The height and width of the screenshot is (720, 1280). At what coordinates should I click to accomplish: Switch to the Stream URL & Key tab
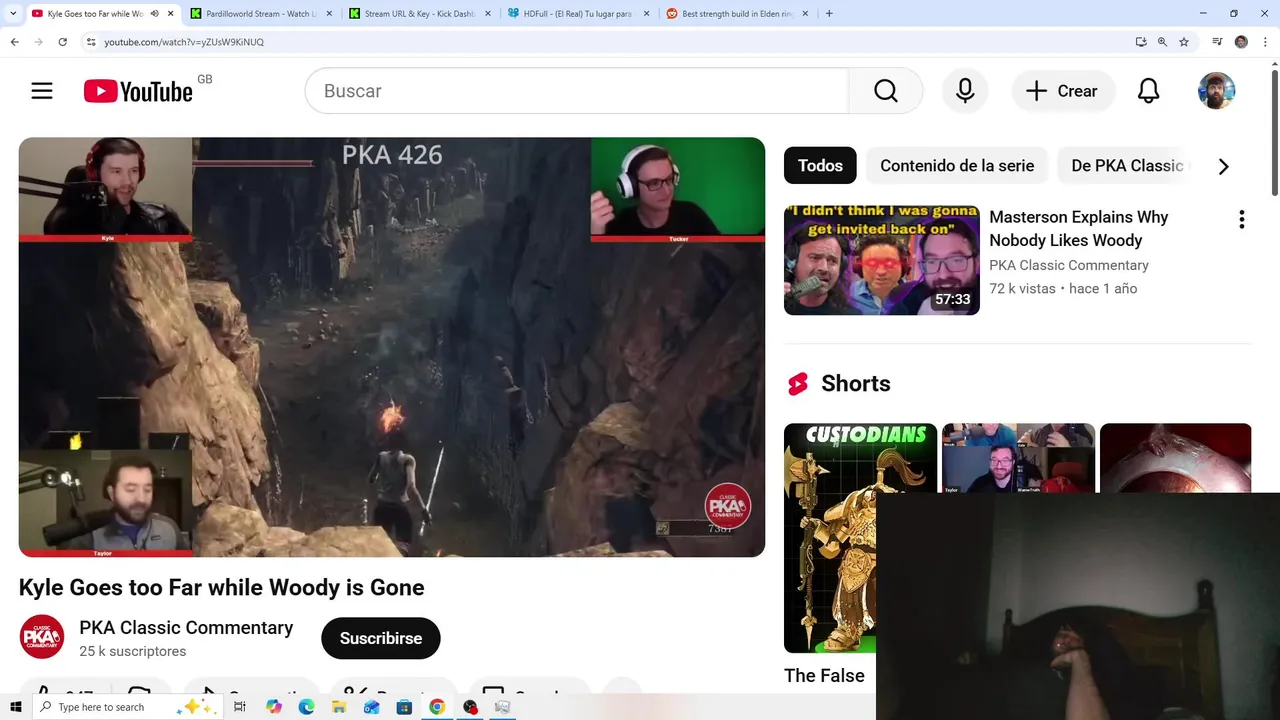[421, 14]
